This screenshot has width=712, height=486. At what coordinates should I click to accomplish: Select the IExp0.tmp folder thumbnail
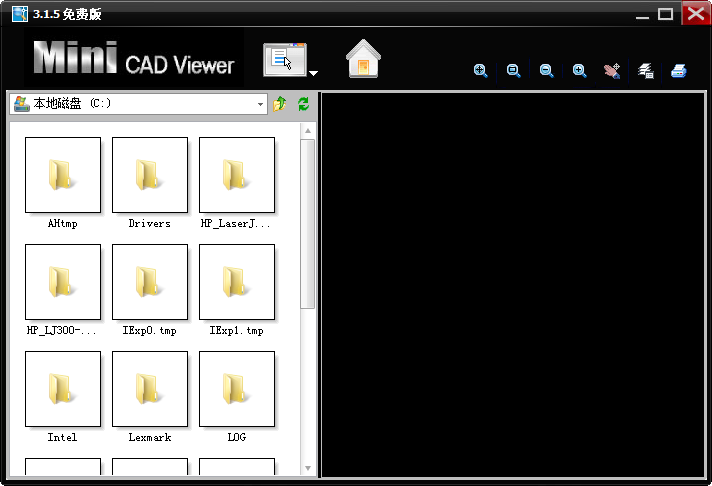click(150, 282)
